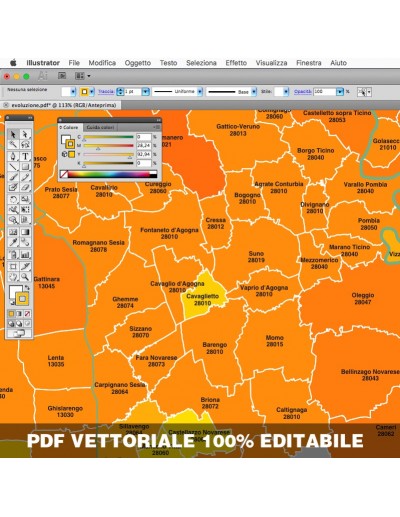Select the Perspective Grid tool

coord(25,219)
